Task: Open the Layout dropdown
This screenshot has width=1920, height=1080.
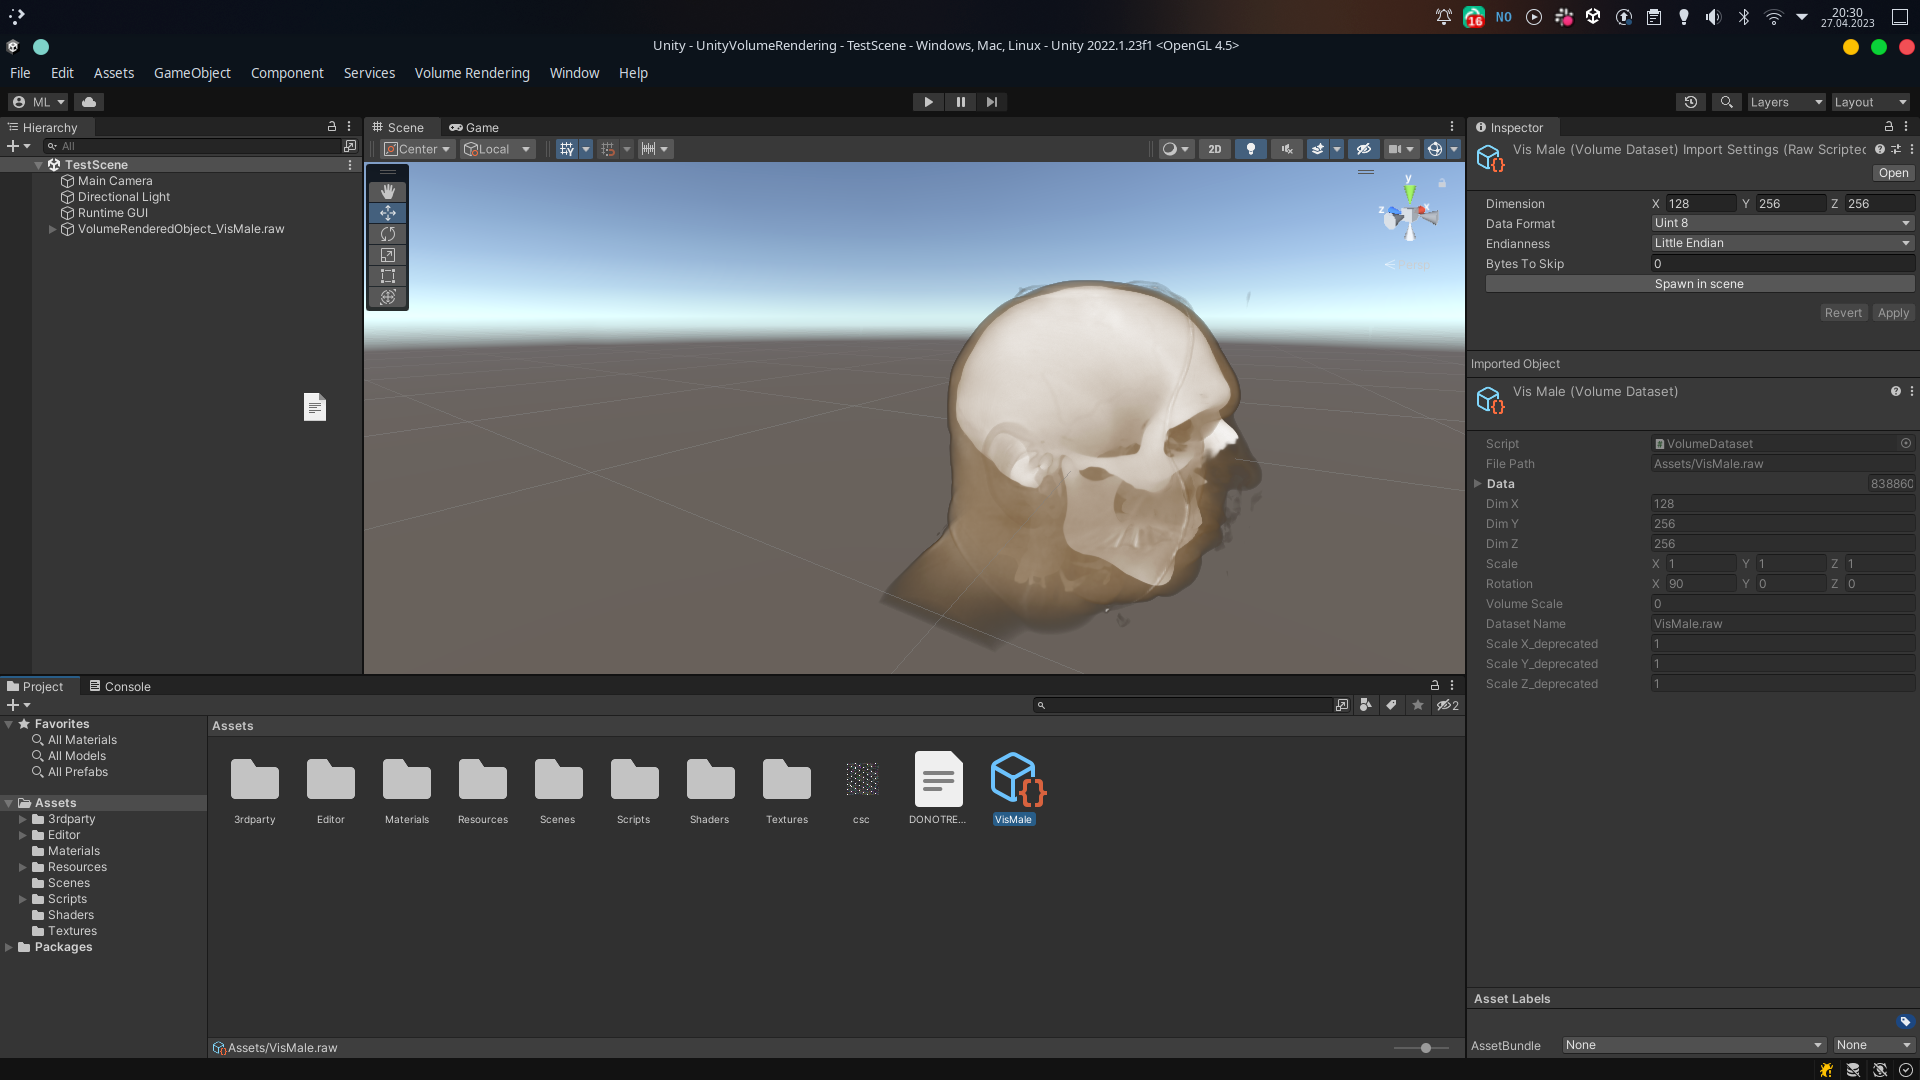Action: click(x=1870, y=102)
